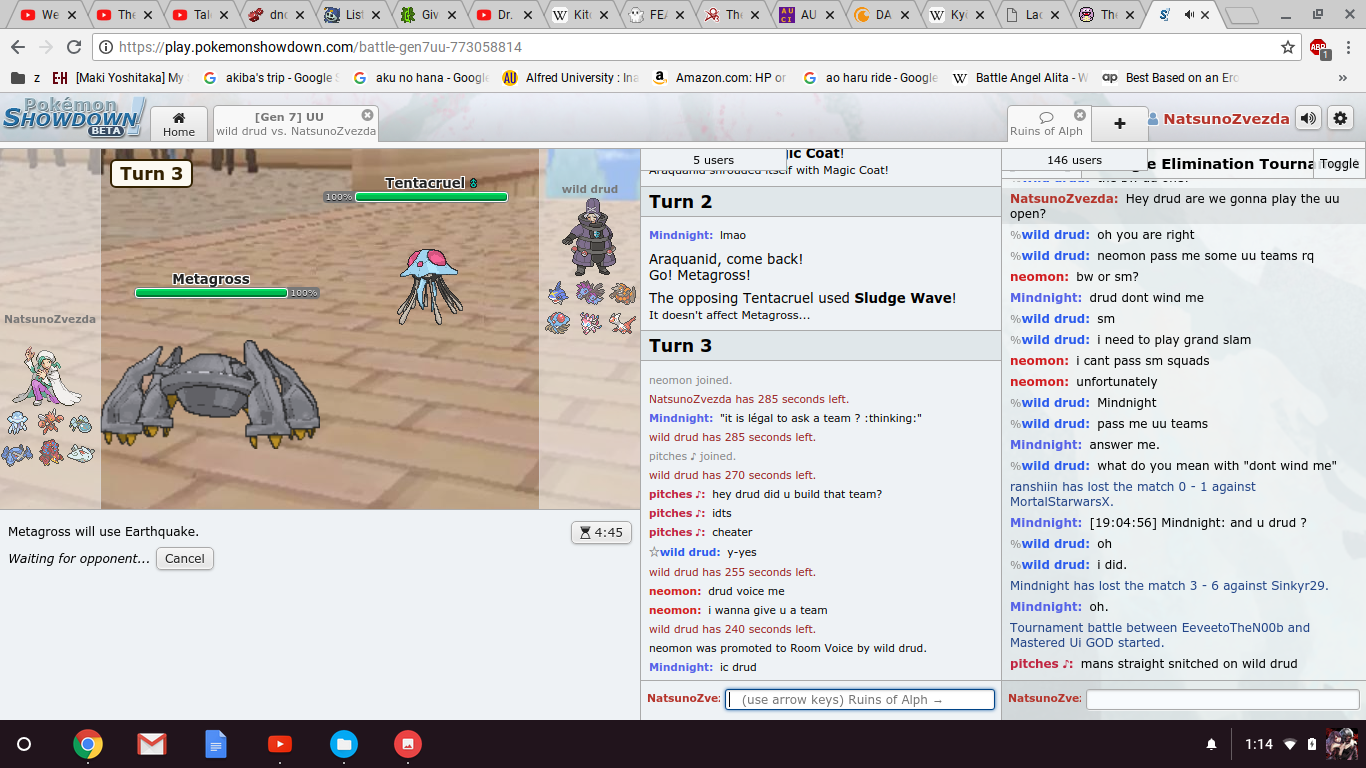Viewport: 1366px width, 768px height.
Task: Cancel the Earthquake move choice
Action: click(185, 559)
